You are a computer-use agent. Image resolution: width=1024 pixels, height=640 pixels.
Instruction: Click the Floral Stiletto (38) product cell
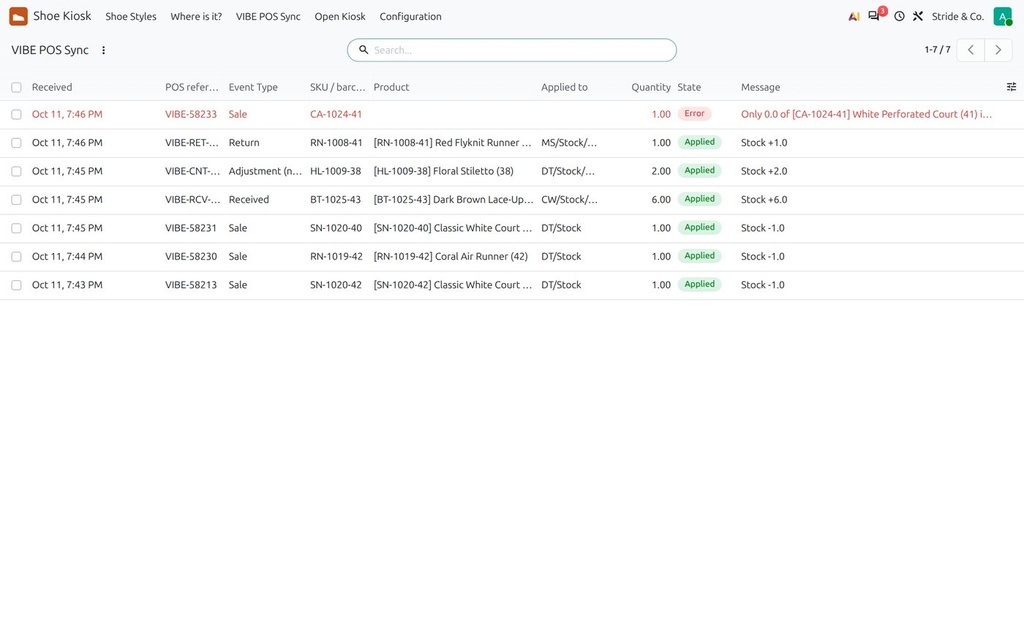point(443,171)
